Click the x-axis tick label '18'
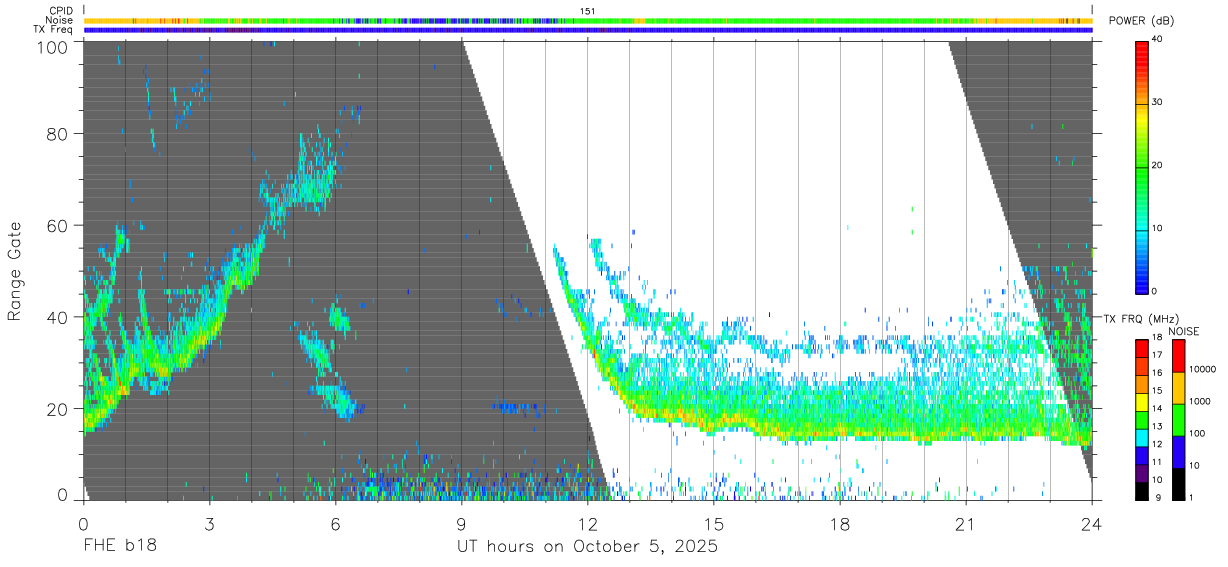This screenshot has height=567, width=1228. coord(840,523)
